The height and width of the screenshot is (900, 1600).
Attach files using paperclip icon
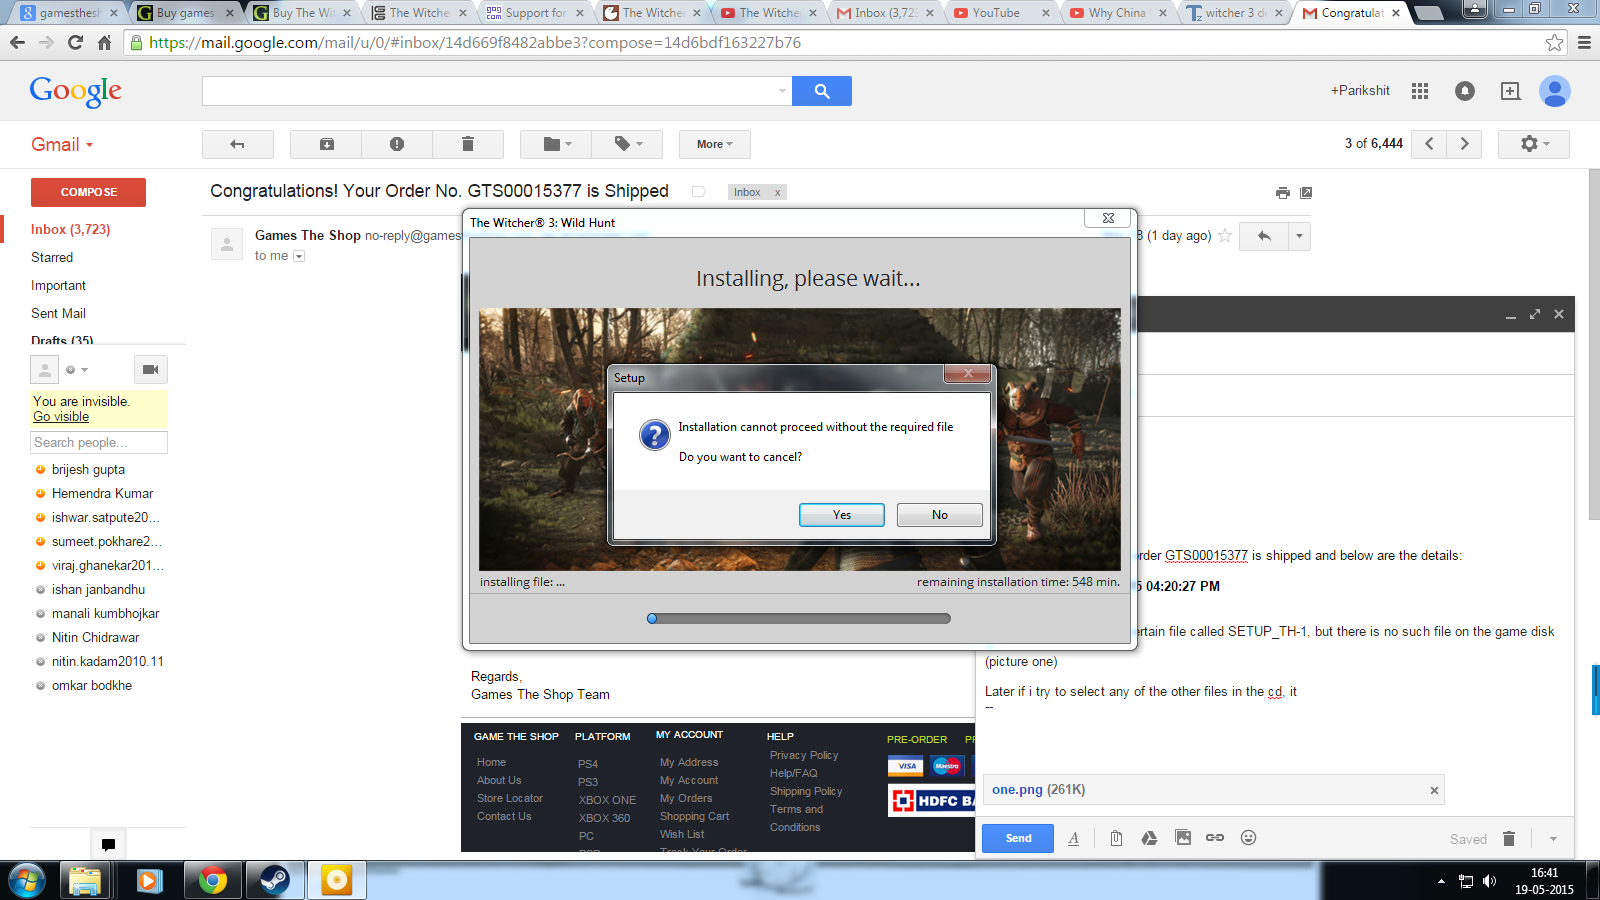point(1116,838)
